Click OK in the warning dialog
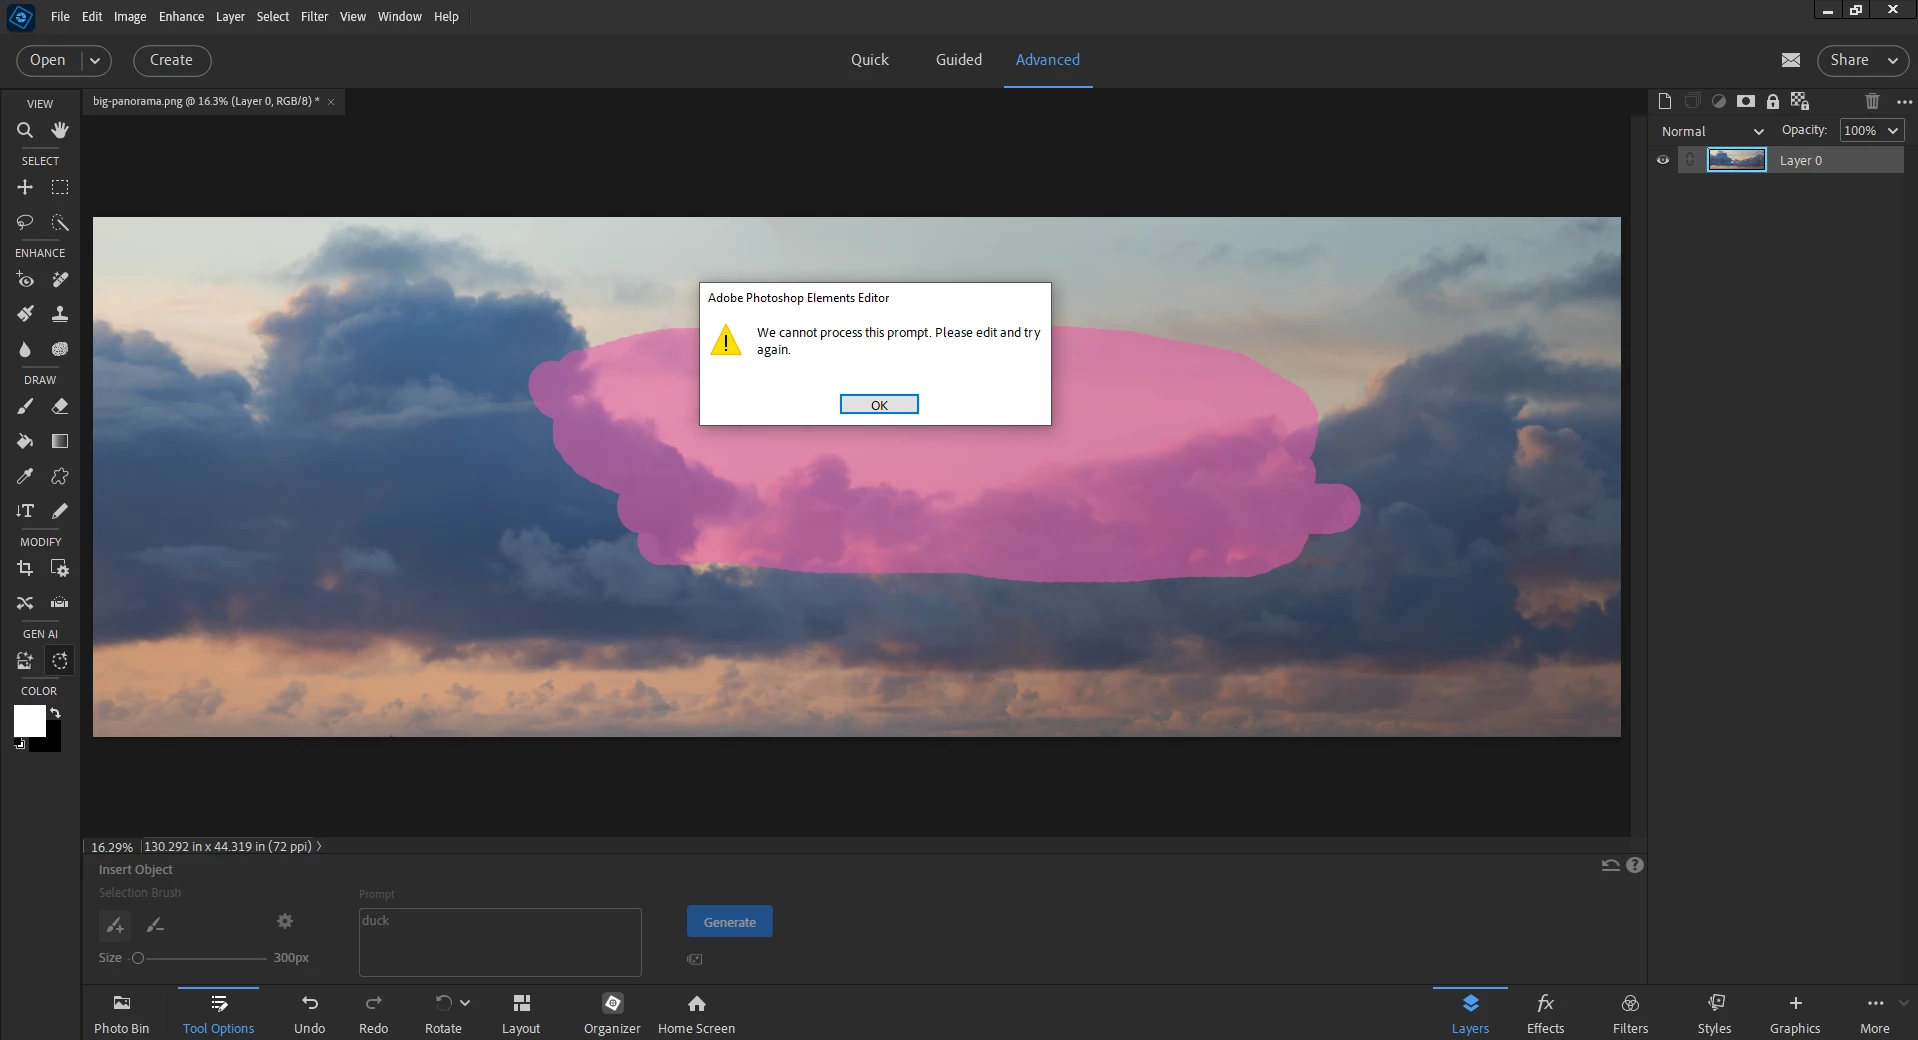1918x1040 pixels. point(879,404)
